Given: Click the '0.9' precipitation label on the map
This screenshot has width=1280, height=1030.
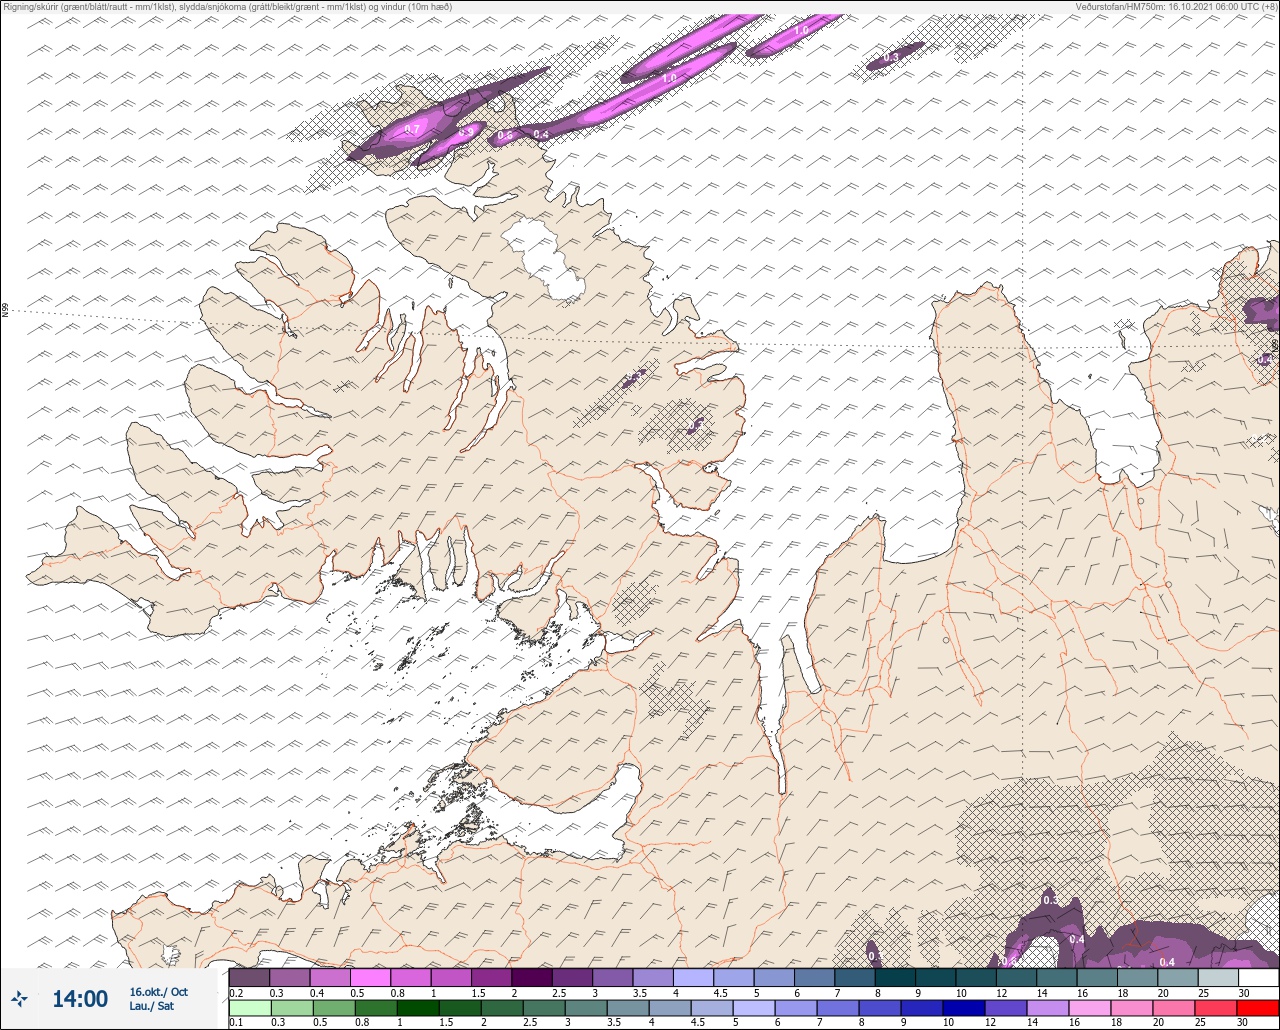Looking at the screenshot, I should (466, 132).
